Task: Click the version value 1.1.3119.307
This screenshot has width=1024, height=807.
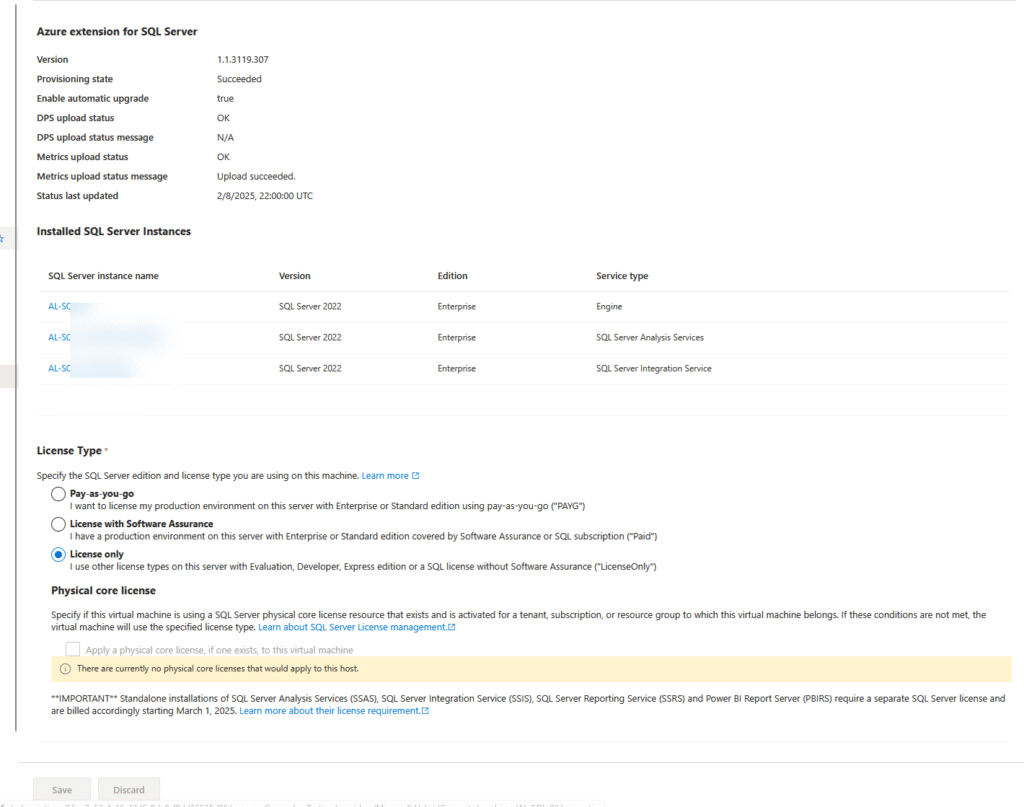Action: [242, 59]
